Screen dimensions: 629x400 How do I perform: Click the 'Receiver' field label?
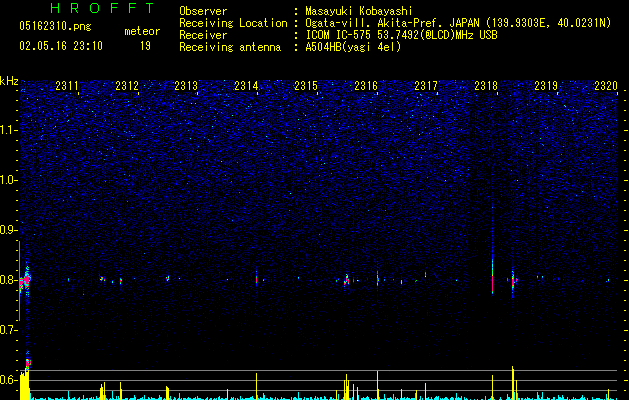tap(203, 35)
